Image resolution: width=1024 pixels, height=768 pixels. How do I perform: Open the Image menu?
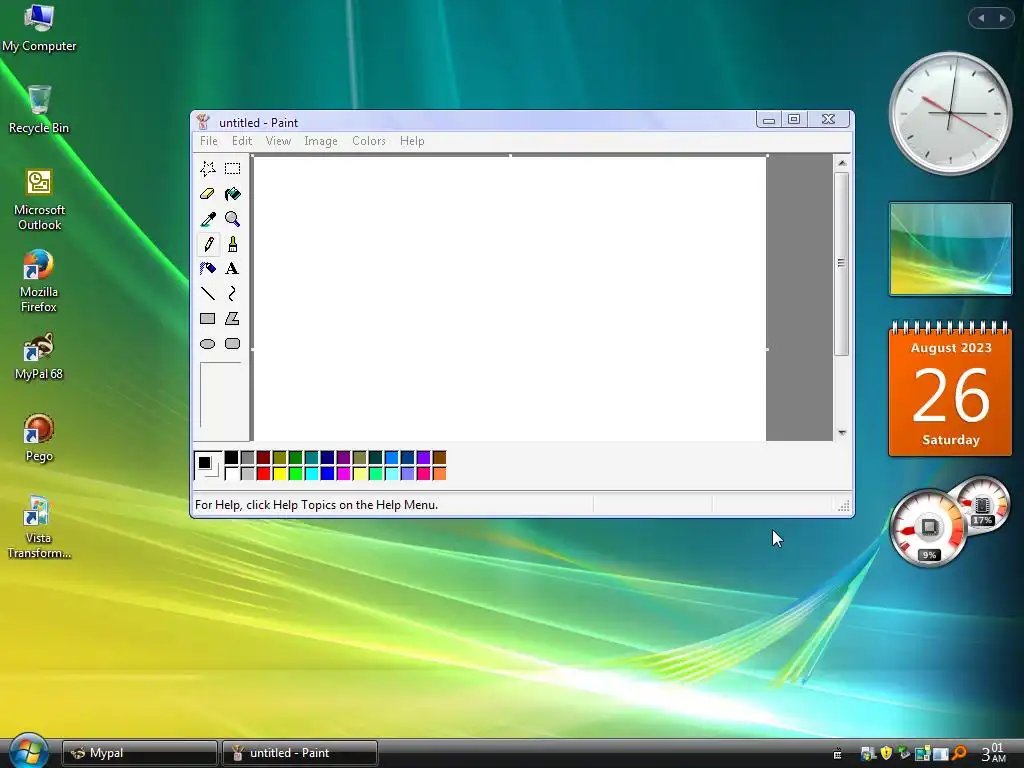point(321,141)
